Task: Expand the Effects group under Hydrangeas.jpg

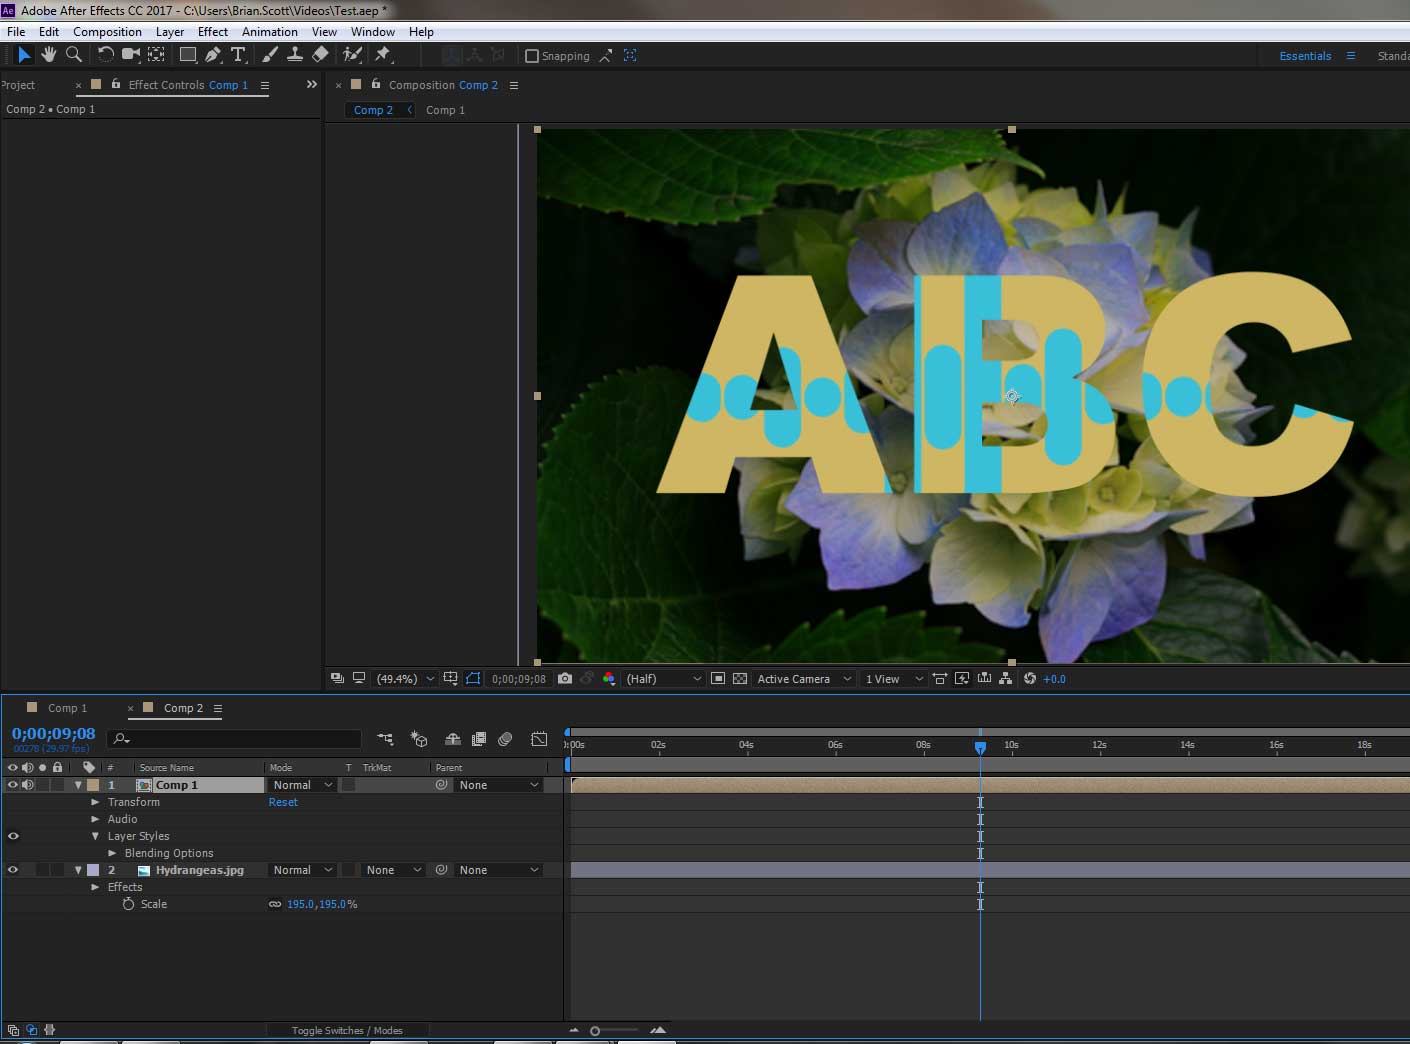Action: (95, 887)
